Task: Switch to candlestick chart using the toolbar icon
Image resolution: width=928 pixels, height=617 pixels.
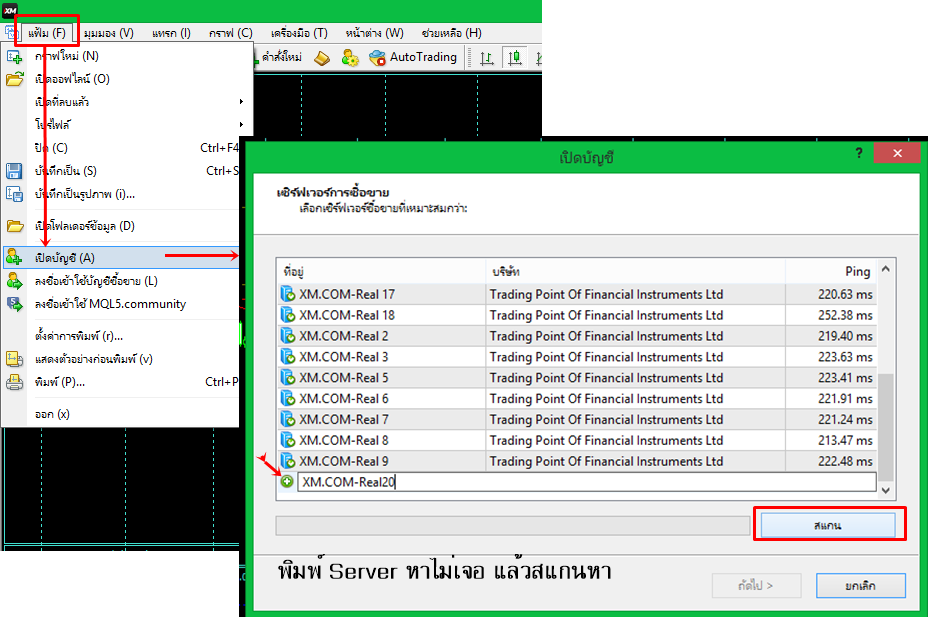Action: point(515,58)
